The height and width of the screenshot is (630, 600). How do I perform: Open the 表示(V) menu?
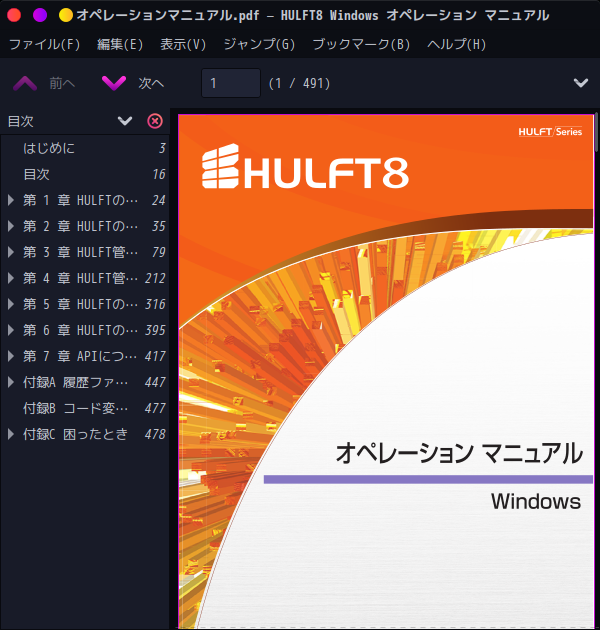183,44
